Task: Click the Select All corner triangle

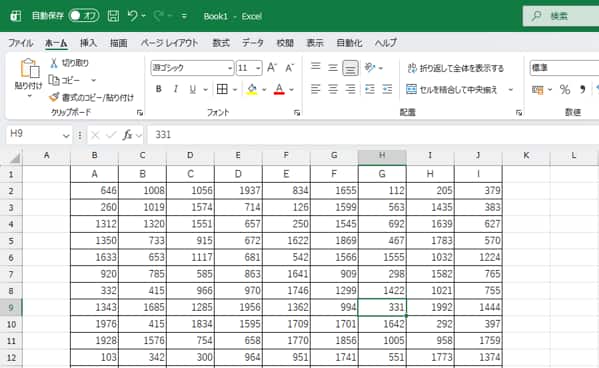Action: point(14,157)
